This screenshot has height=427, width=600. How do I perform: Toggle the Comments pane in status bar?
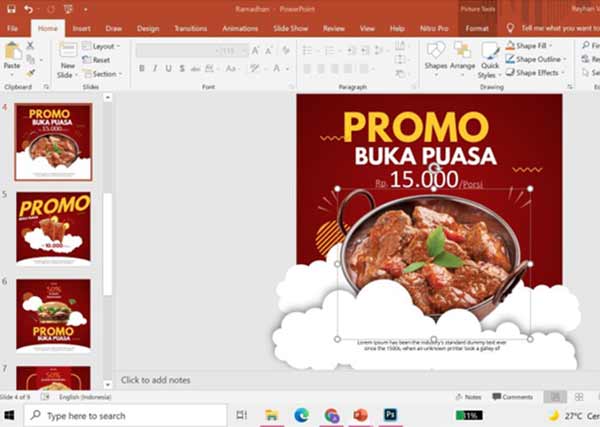(x=512, y=397)
